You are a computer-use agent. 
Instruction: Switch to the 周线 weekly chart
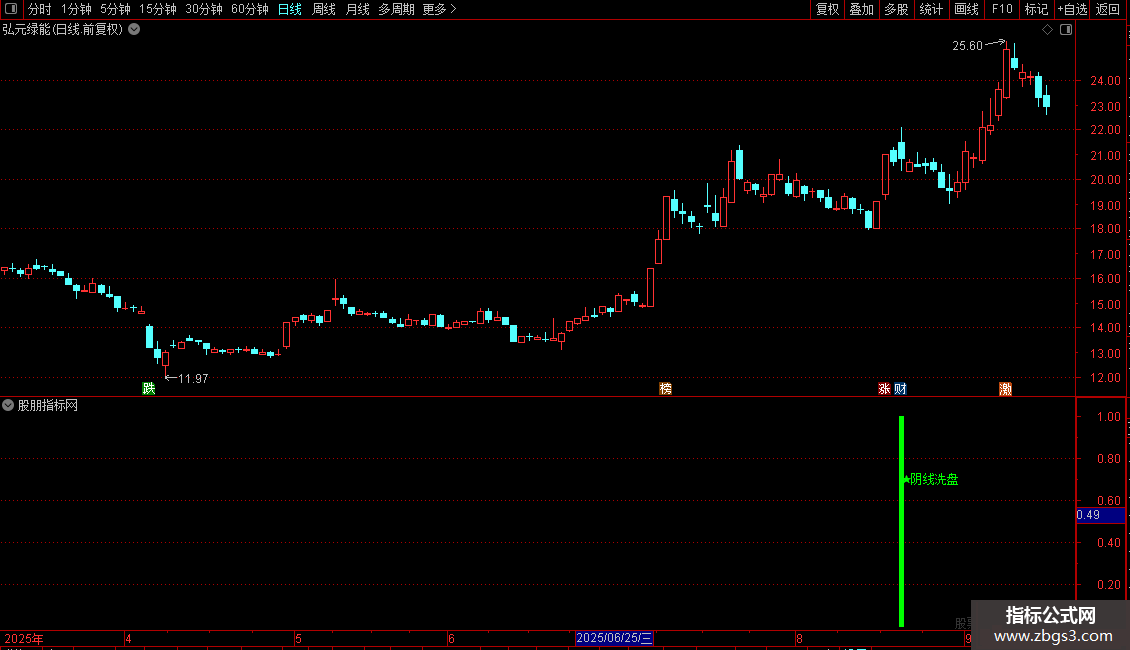point(324,9)
